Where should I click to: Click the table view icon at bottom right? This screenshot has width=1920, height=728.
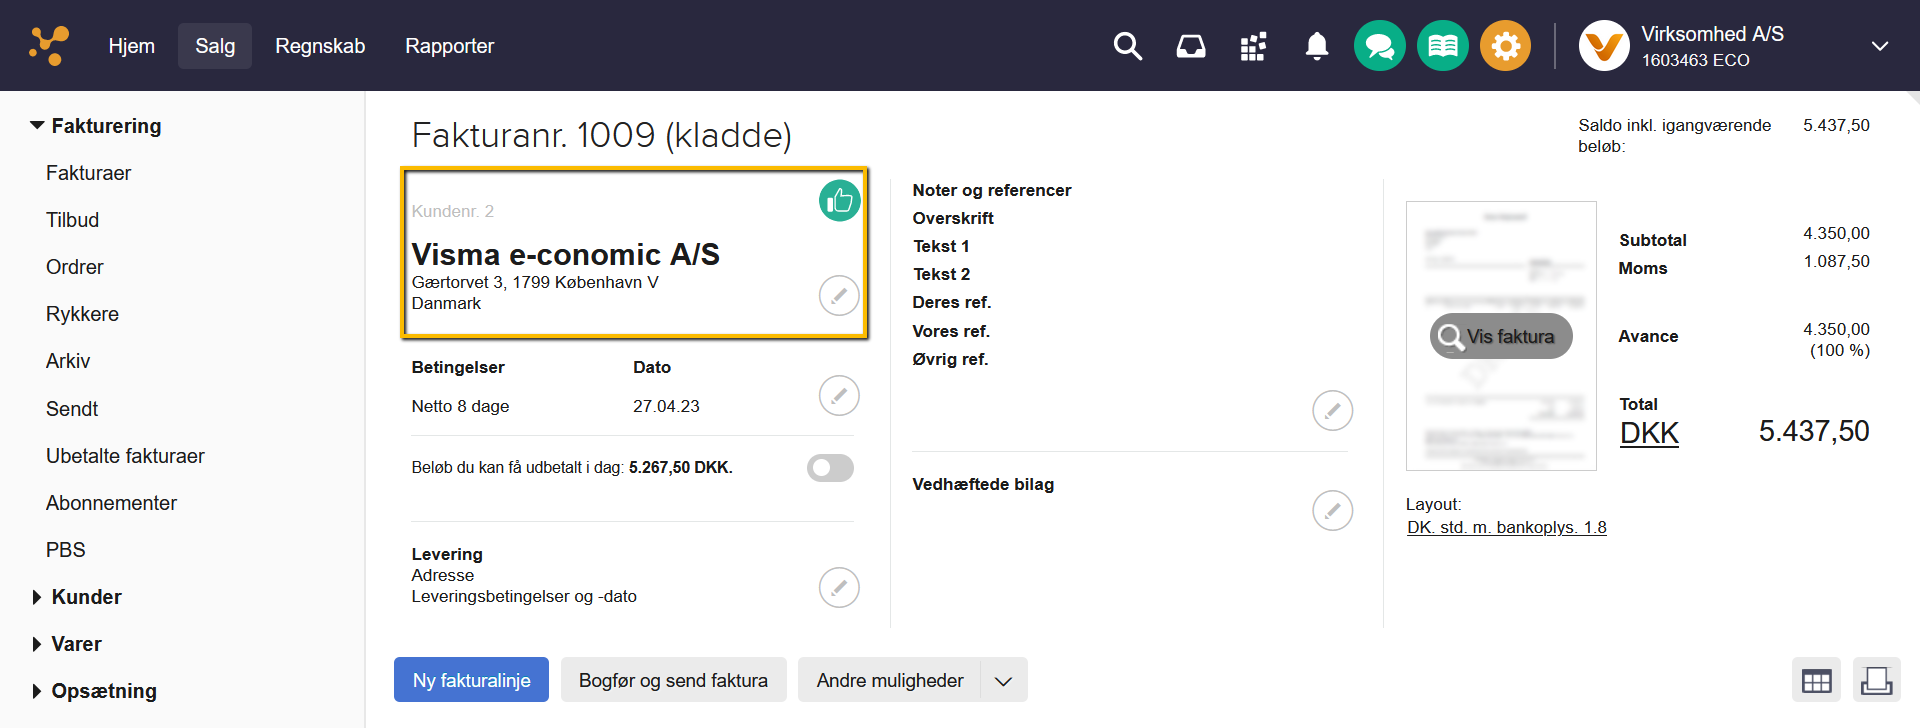point(1816,681)
